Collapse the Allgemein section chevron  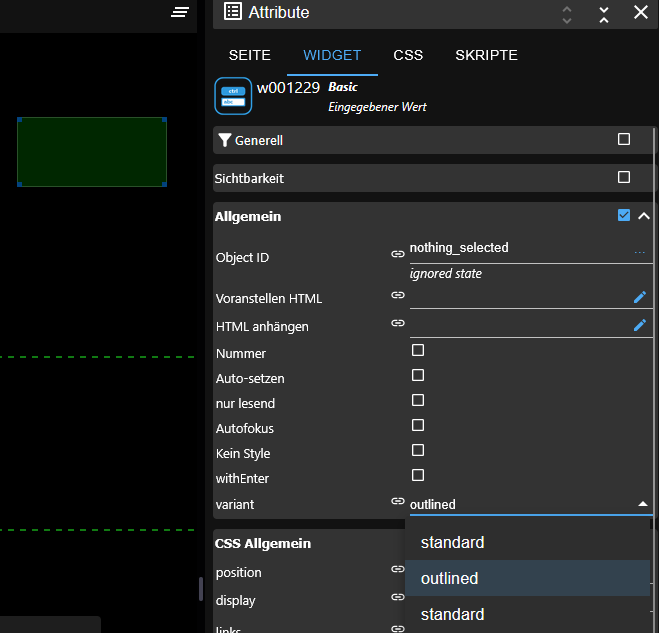pos(644,216)
